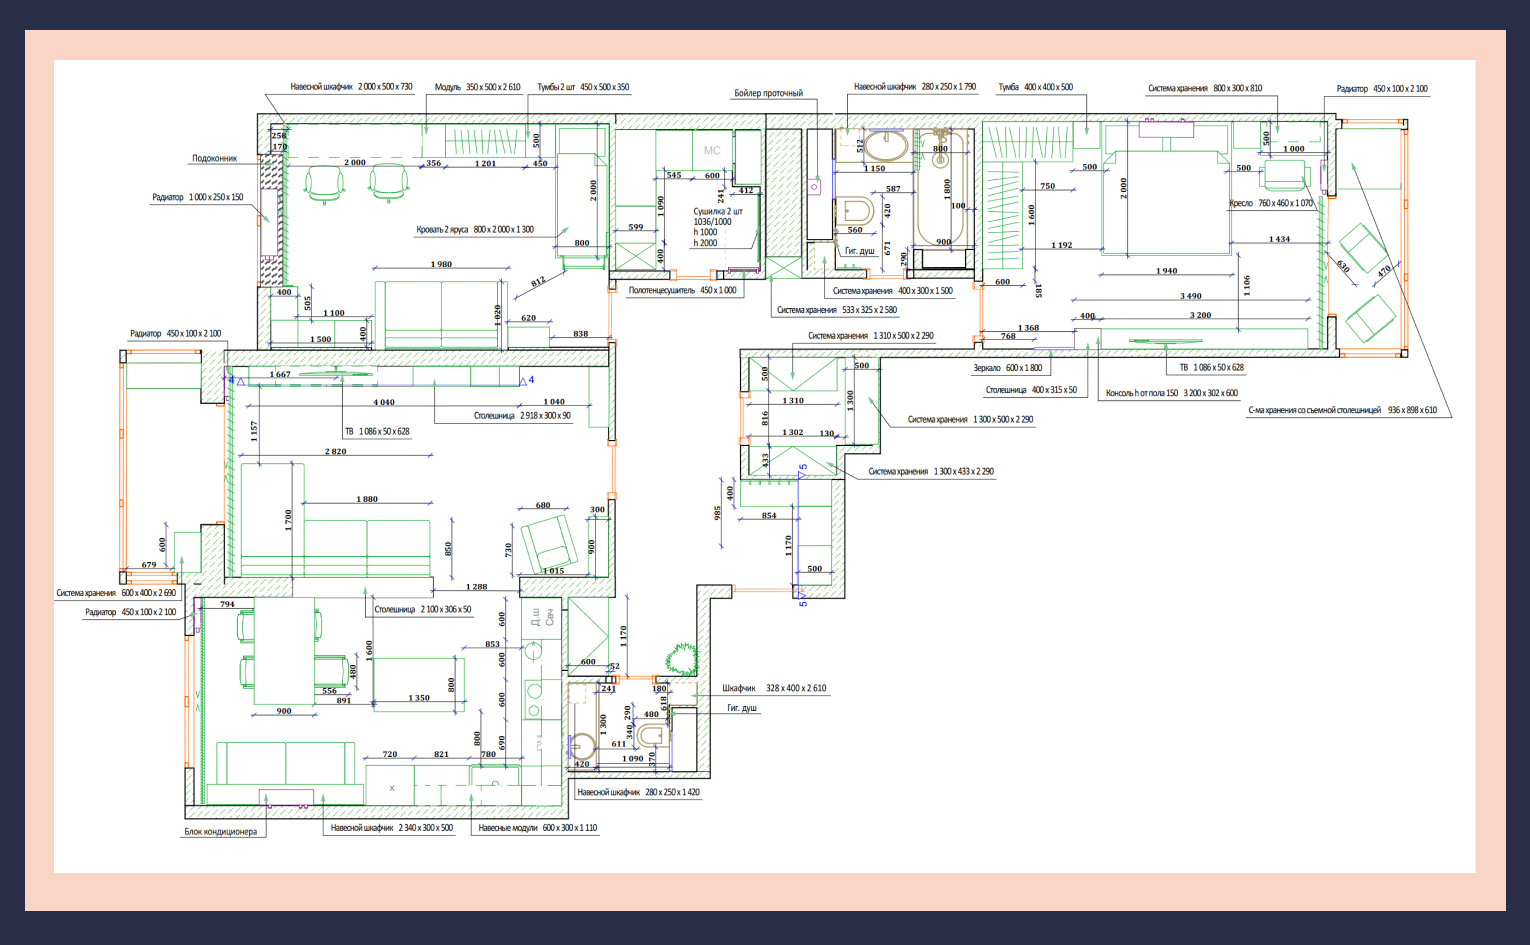Select the bathtub drawing in the bathroom
This screenshot has height=945, width=1530.
point(940,187)
